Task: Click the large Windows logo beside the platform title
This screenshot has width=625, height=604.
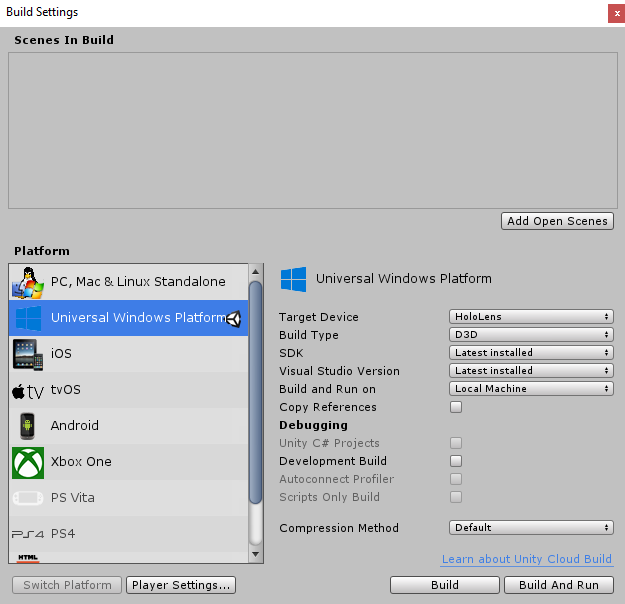Action: (x=293, y=279)
